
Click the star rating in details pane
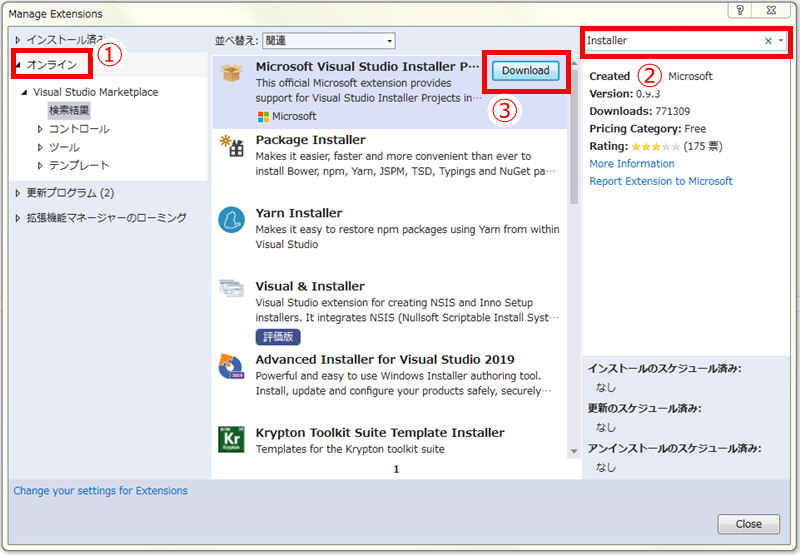coord(656,147)
